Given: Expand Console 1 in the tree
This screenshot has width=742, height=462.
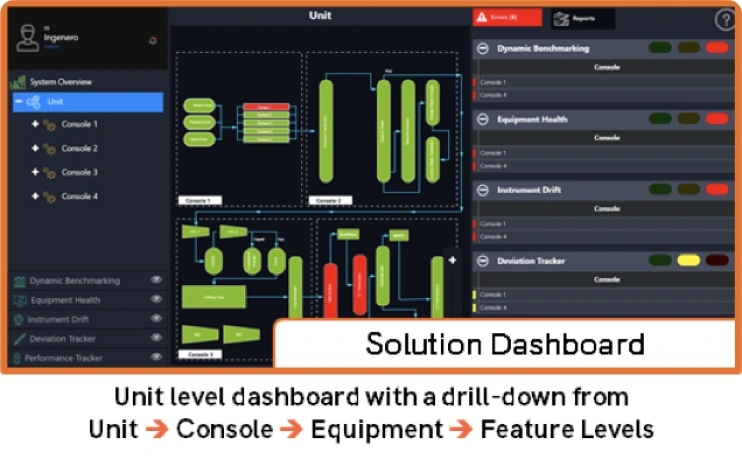Looking at the screenshot, I should [x=34, y=124].
